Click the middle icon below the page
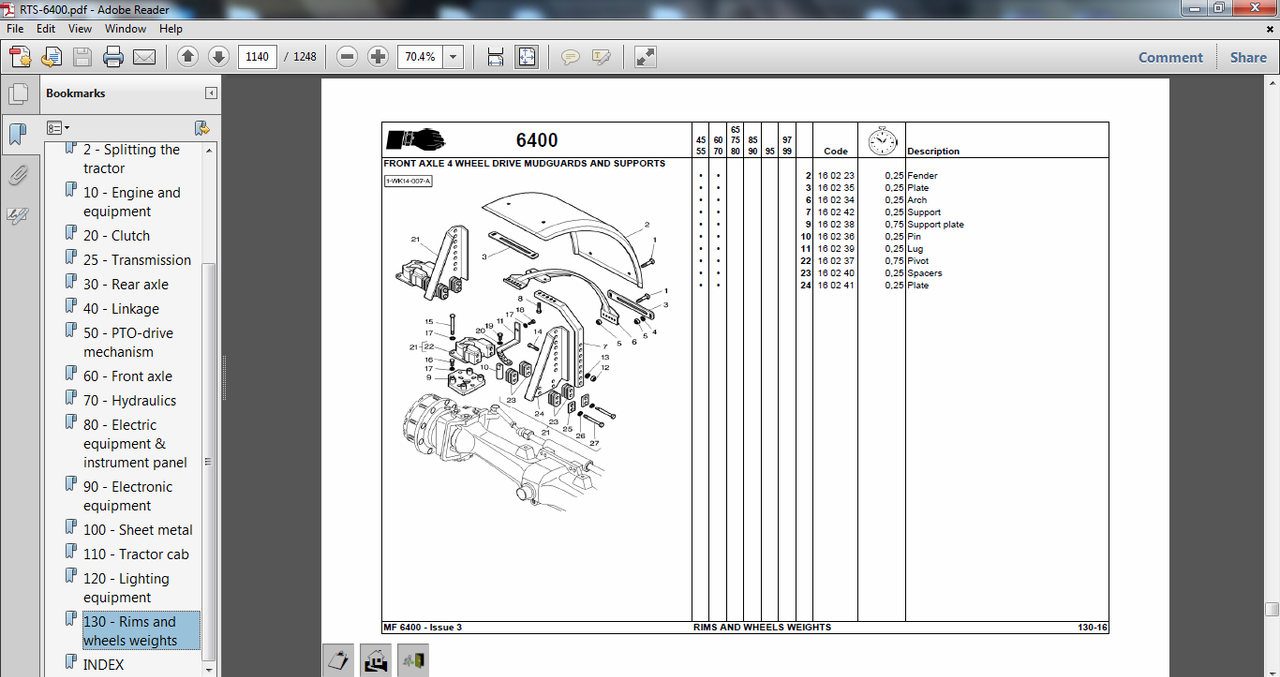This screenshot has width=1280, height=677. (x=376, y=660)
